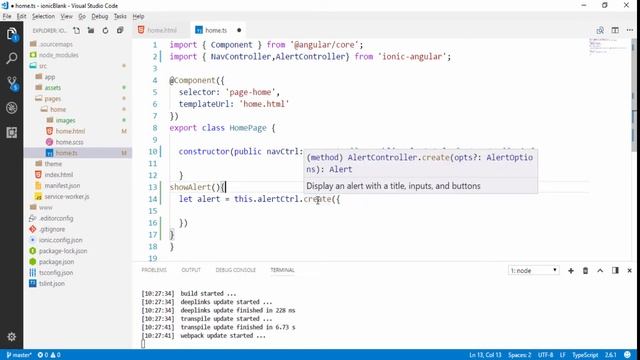Maximize the terminal panel with caret
This screenshot has height=360, width=640.
pyautogui.click(x=600, y=271)
